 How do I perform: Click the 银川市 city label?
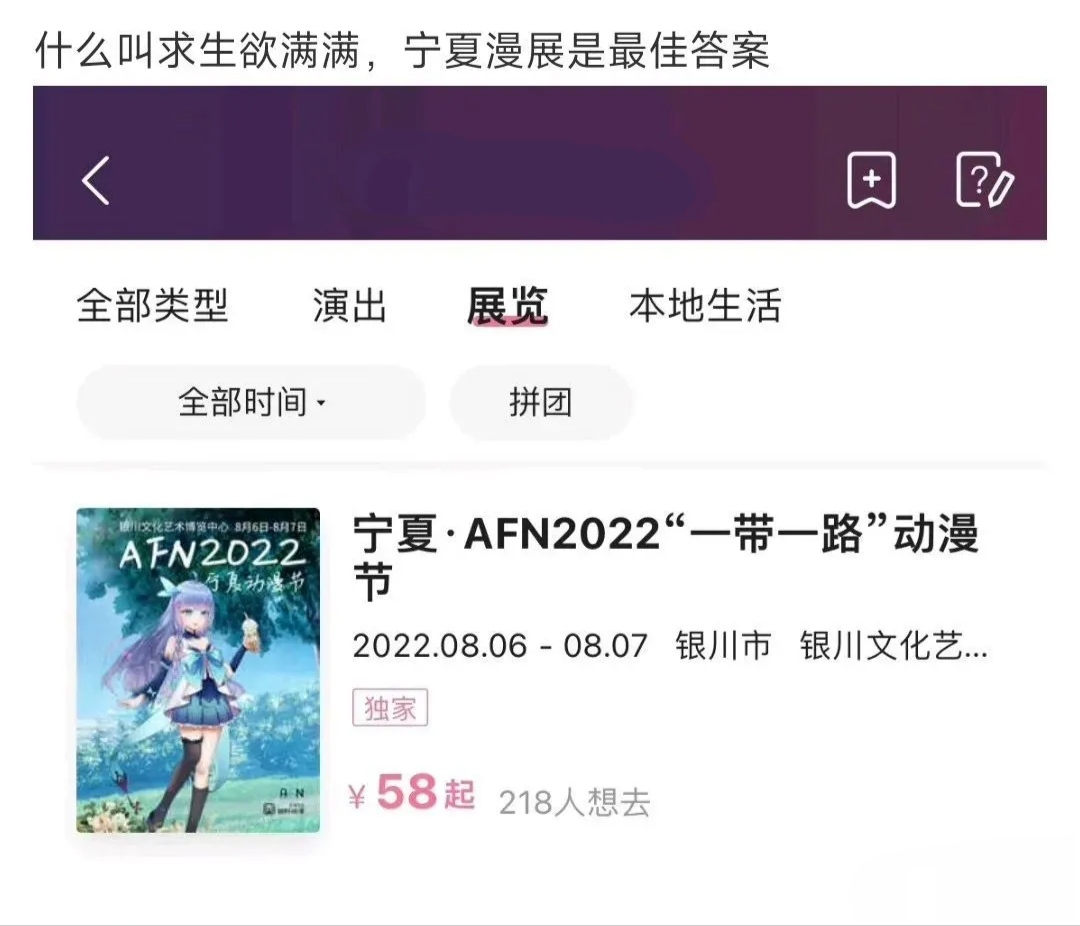723,646
